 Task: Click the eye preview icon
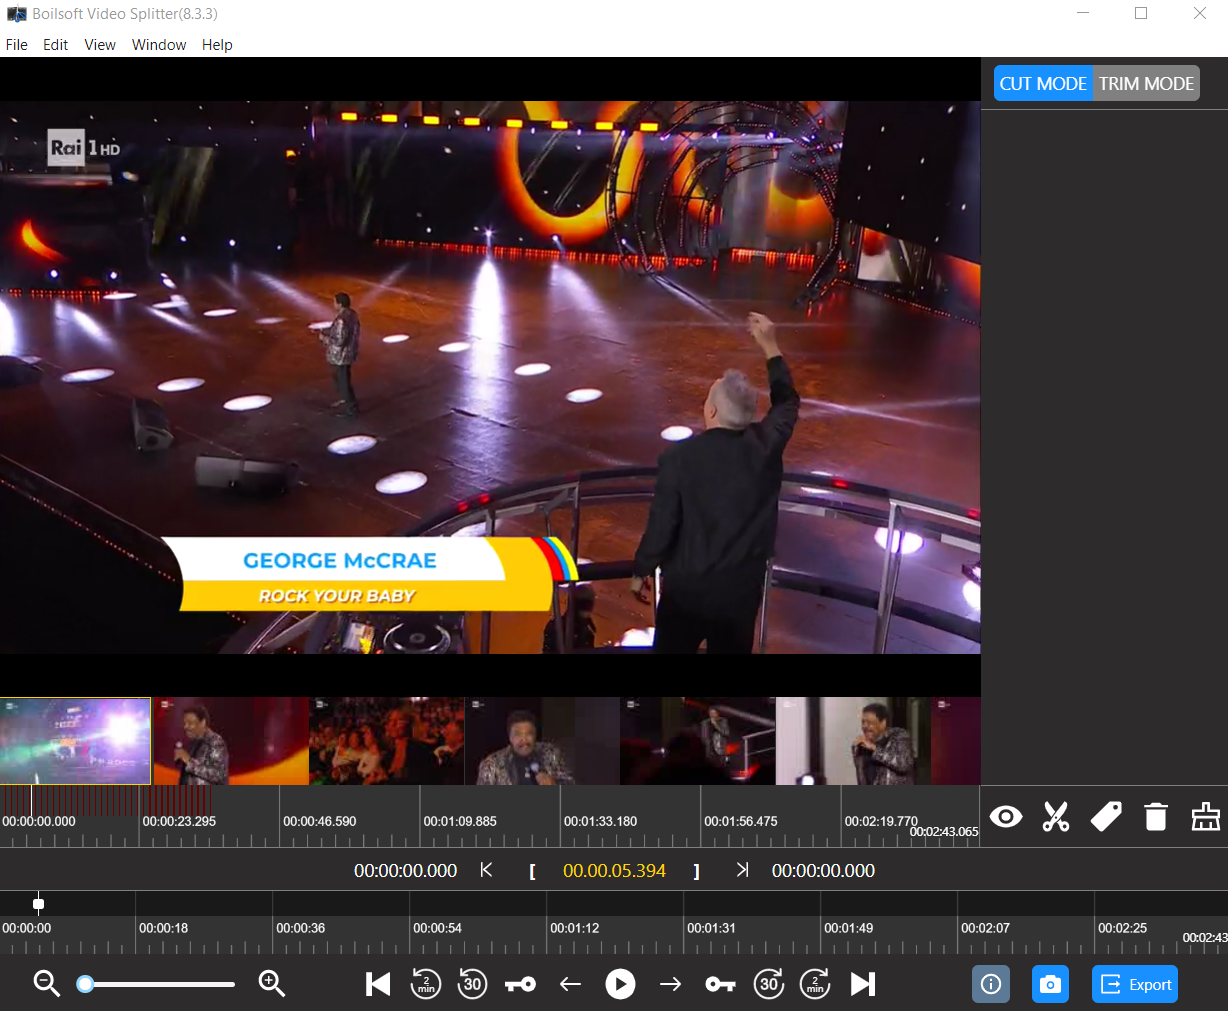point(1006,817)
